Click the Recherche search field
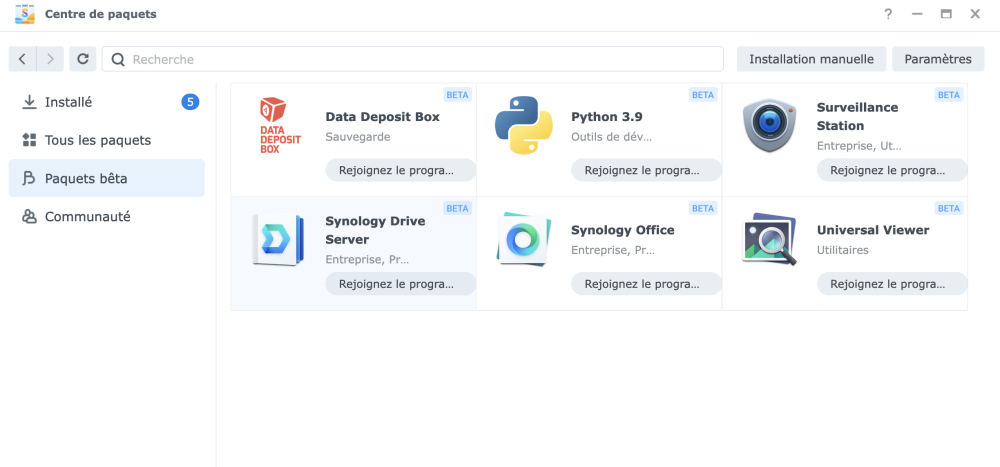The height and width of the screenshot is (467, 1000). pyautogui.click(x=420, y=59)
